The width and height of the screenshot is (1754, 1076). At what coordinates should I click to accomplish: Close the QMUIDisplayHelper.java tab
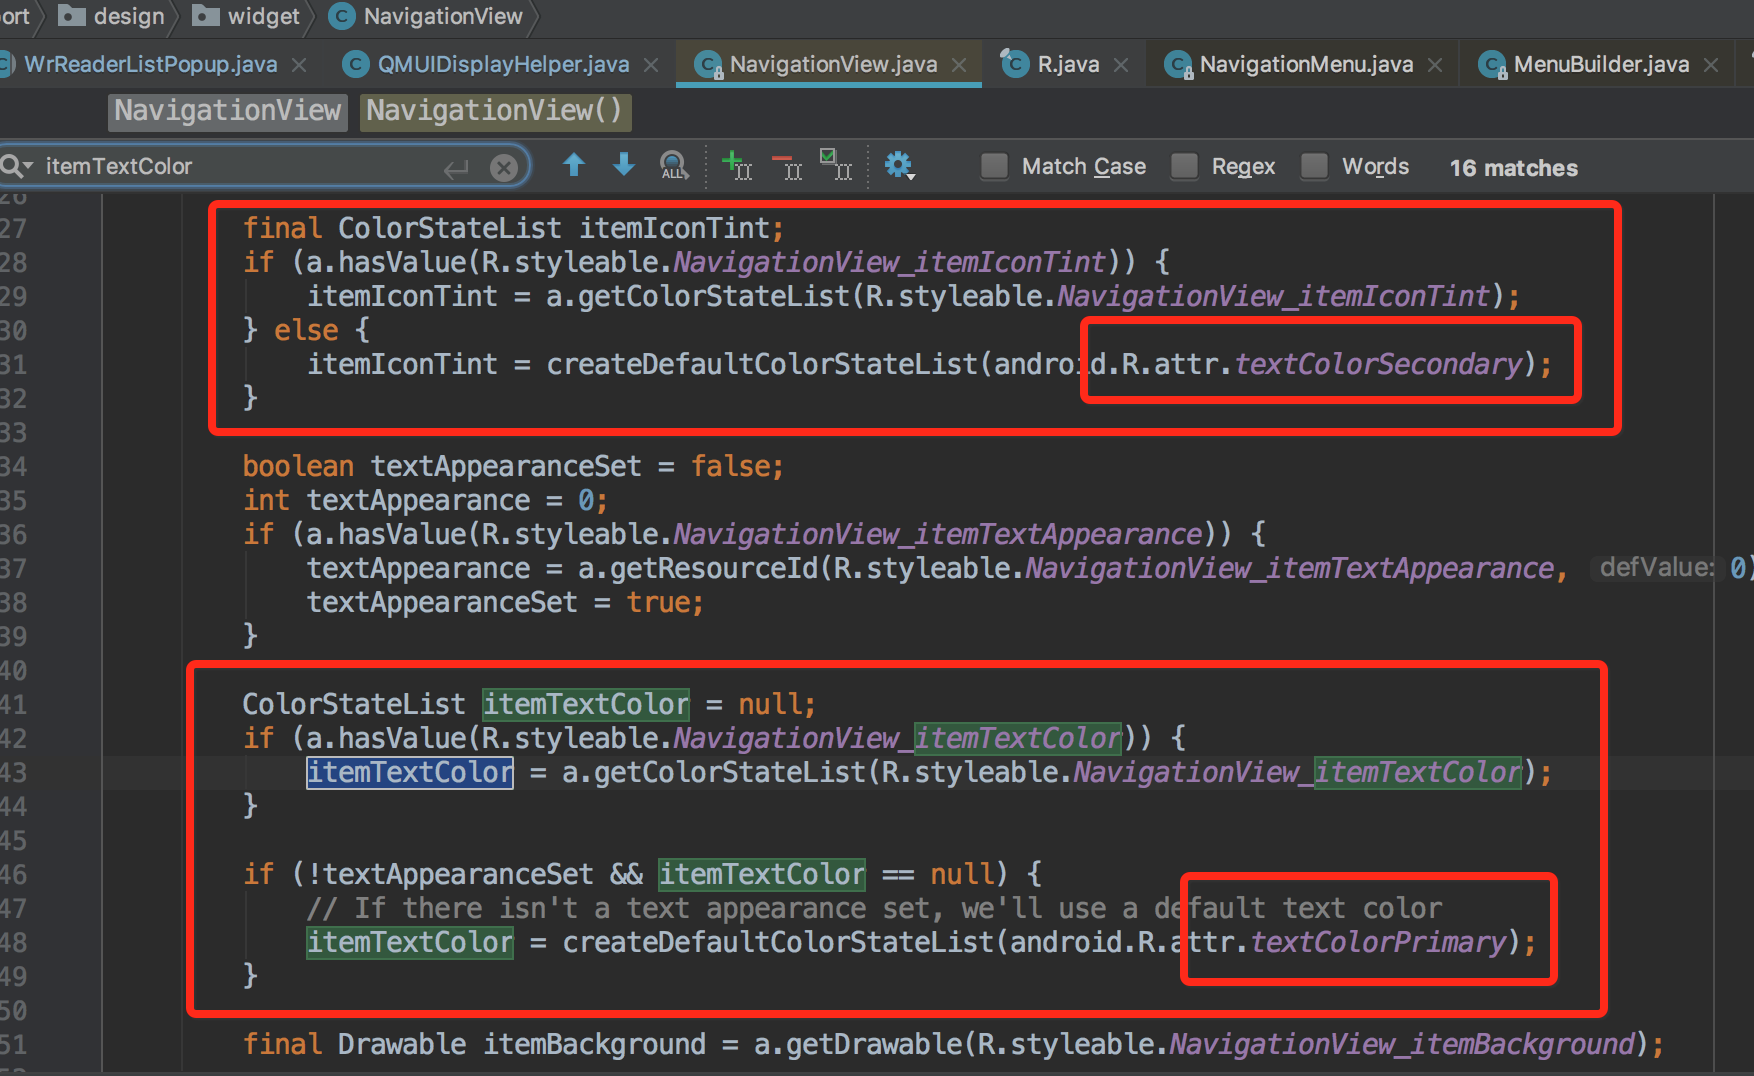(651, 63)
